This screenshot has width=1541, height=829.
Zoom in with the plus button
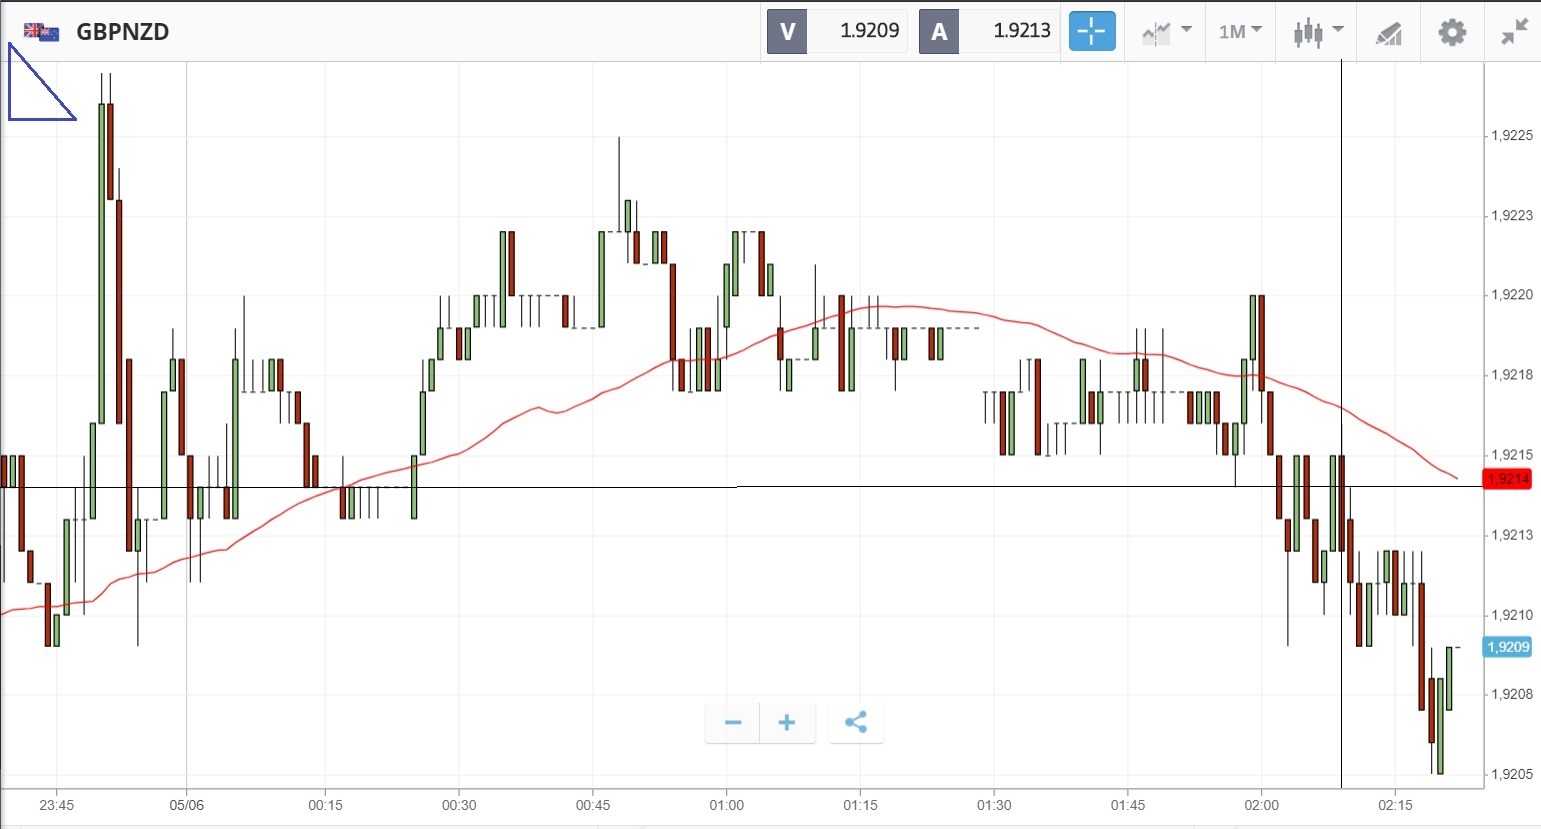[x=787, y=723]
